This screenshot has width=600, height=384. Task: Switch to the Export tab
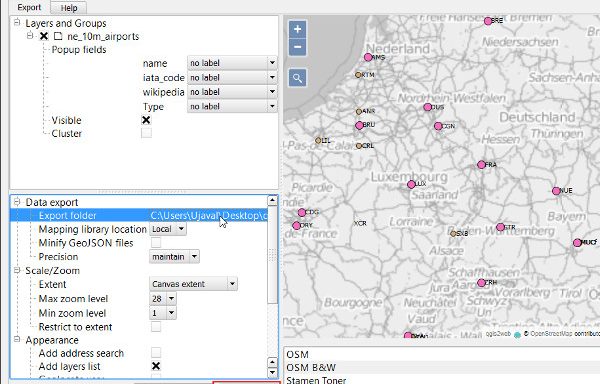click(x=29, y=7)
